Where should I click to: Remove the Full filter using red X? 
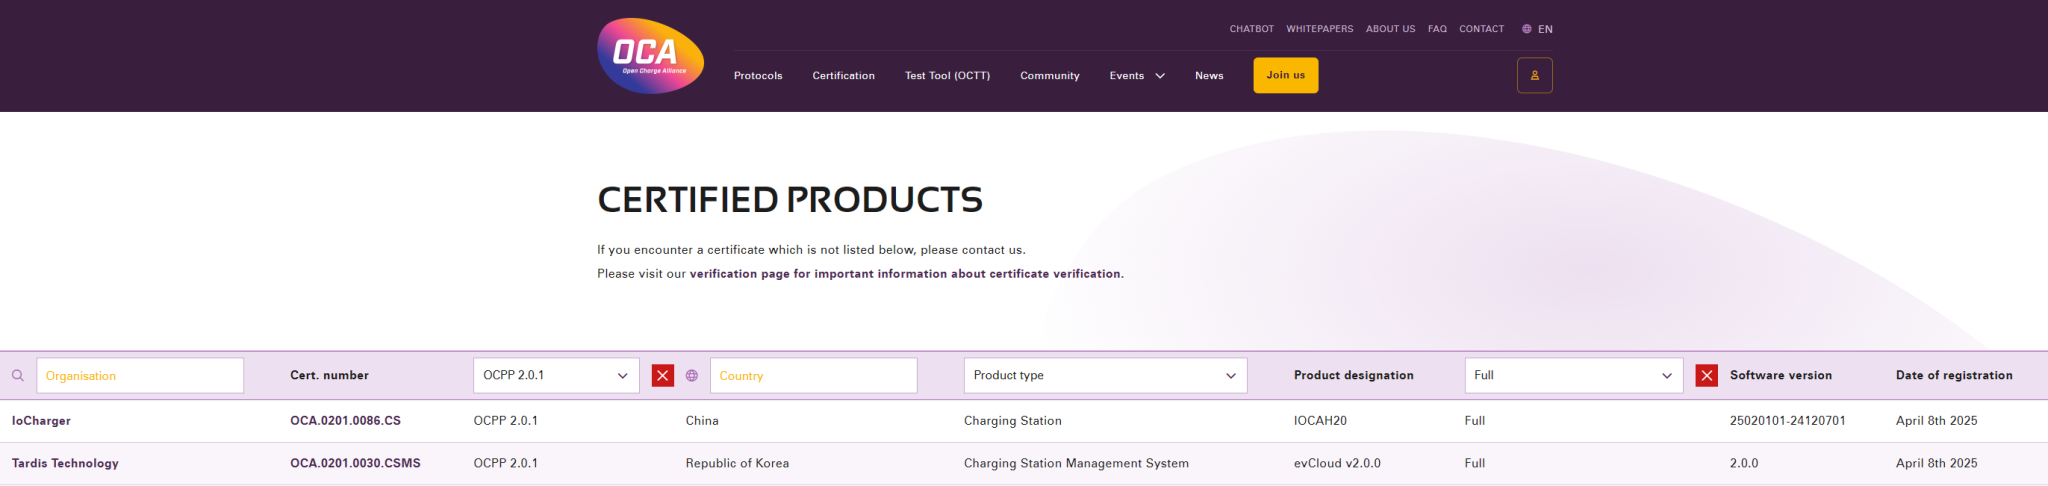(1706, 376)
